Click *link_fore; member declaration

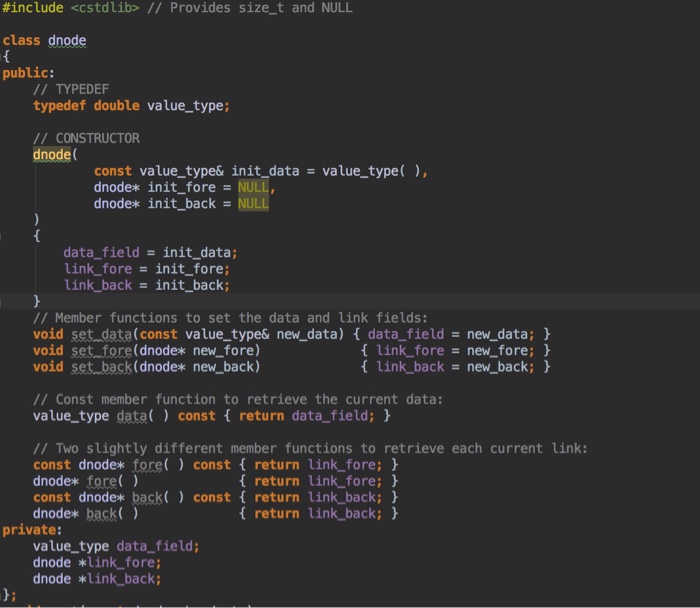[120, 563]
